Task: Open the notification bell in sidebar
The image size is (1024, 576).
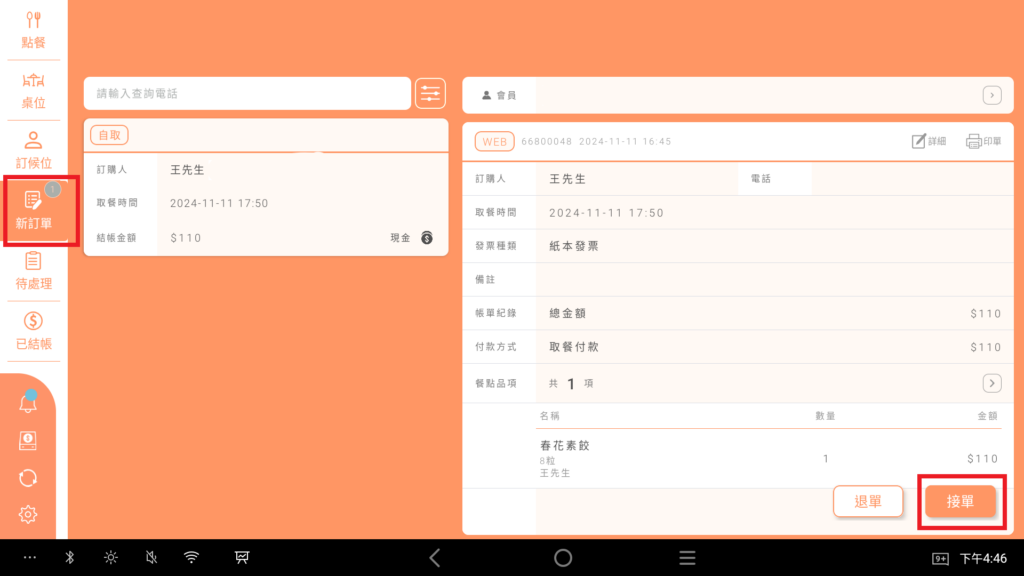Action: [28, 403]
